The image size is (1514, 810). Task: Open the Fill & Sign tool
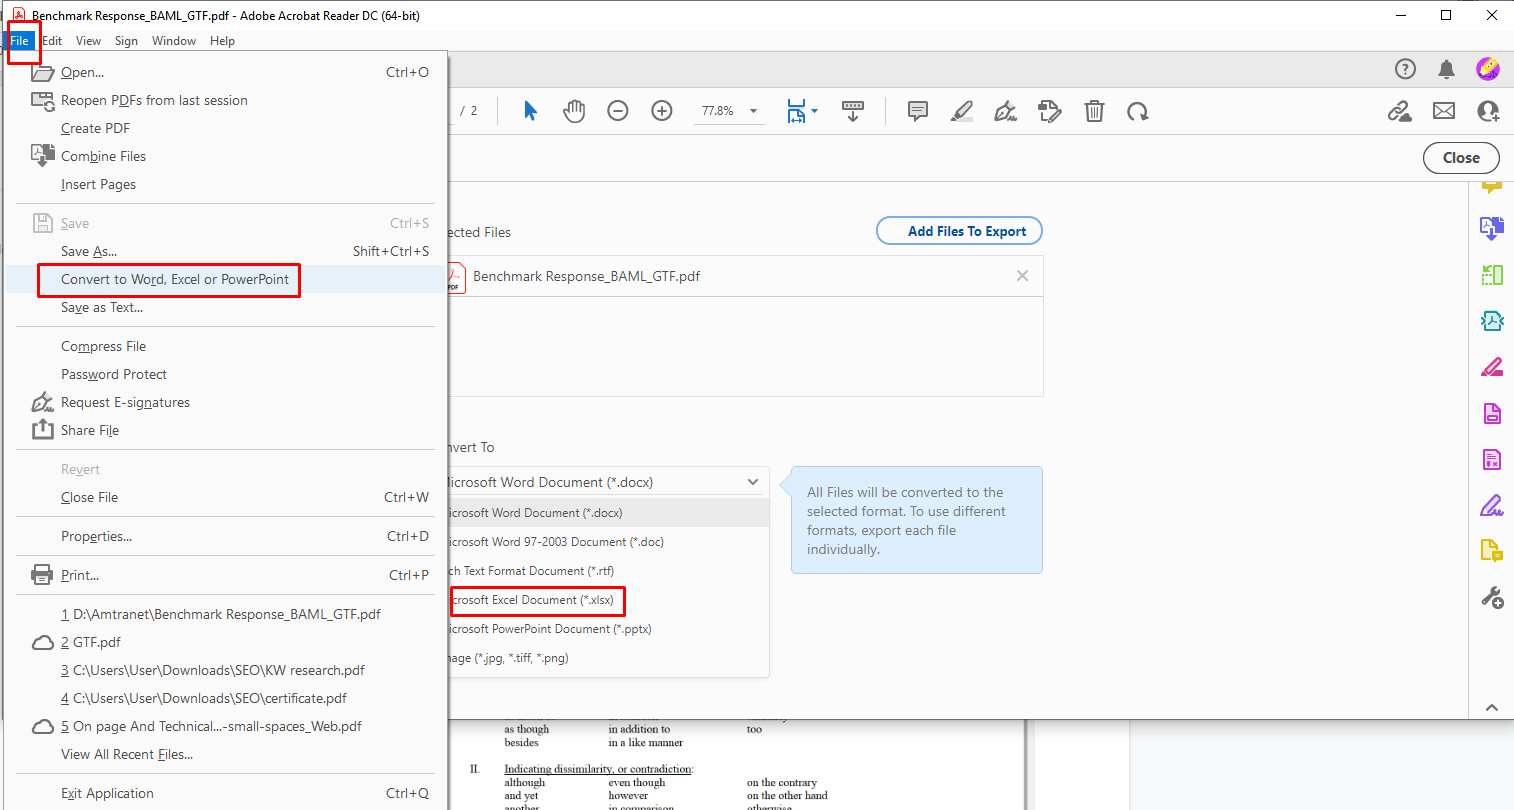(x=1492, y=505)
